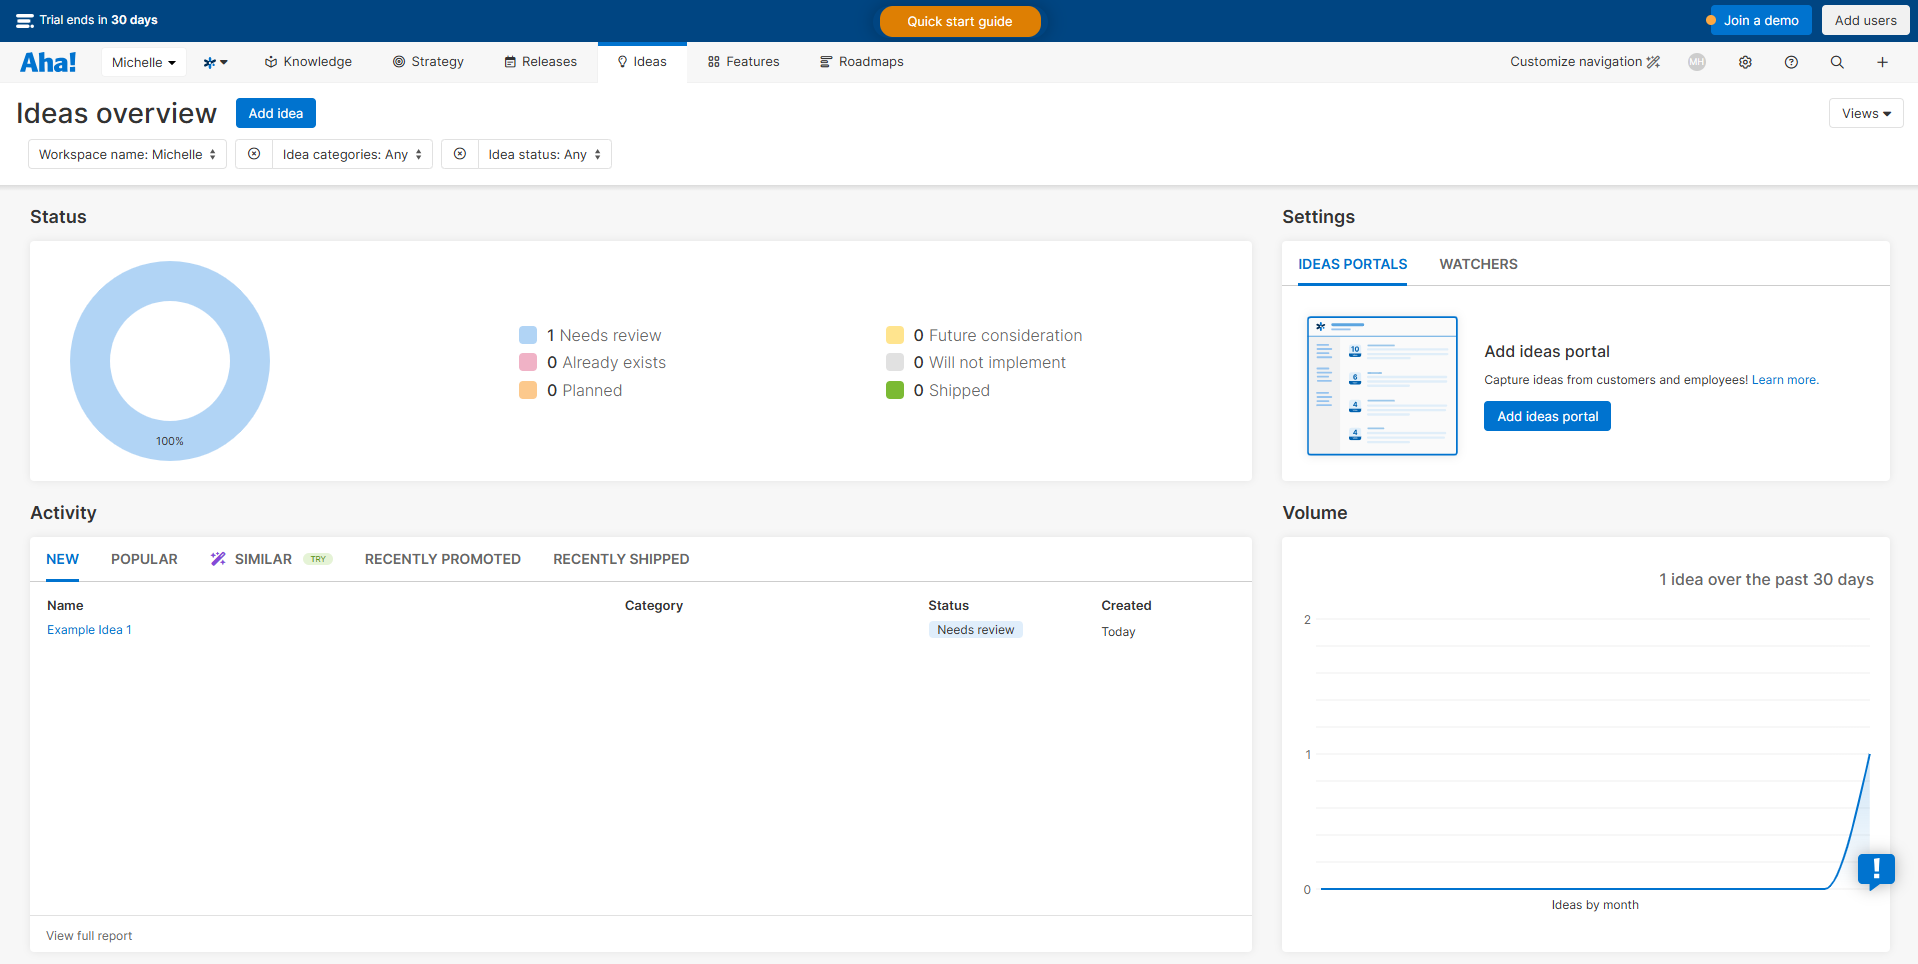
Task: Click the blue Needs review swatch
Action: (x=528, y=335)
